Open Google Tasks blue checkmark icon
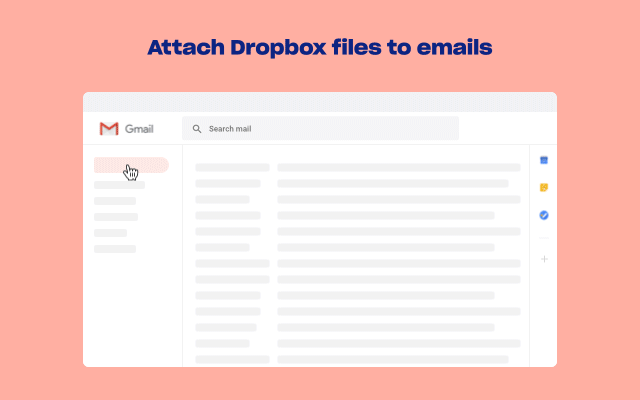This screenshot has width=640, height=400. 544,215
